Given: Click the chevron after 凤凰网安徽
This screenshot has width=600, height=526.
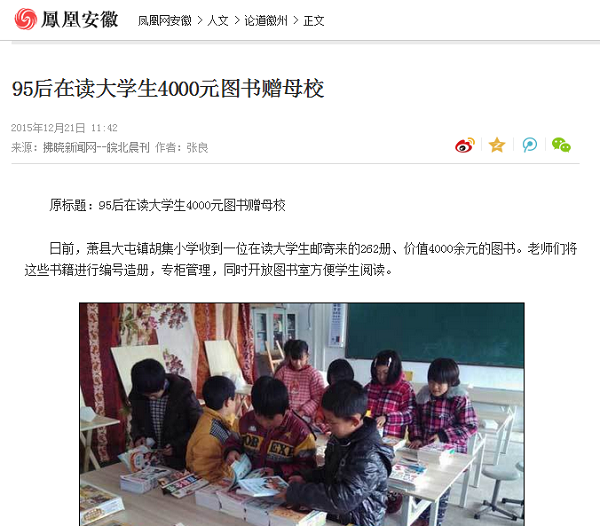Looking at the screenshot, I should [200, 21].
